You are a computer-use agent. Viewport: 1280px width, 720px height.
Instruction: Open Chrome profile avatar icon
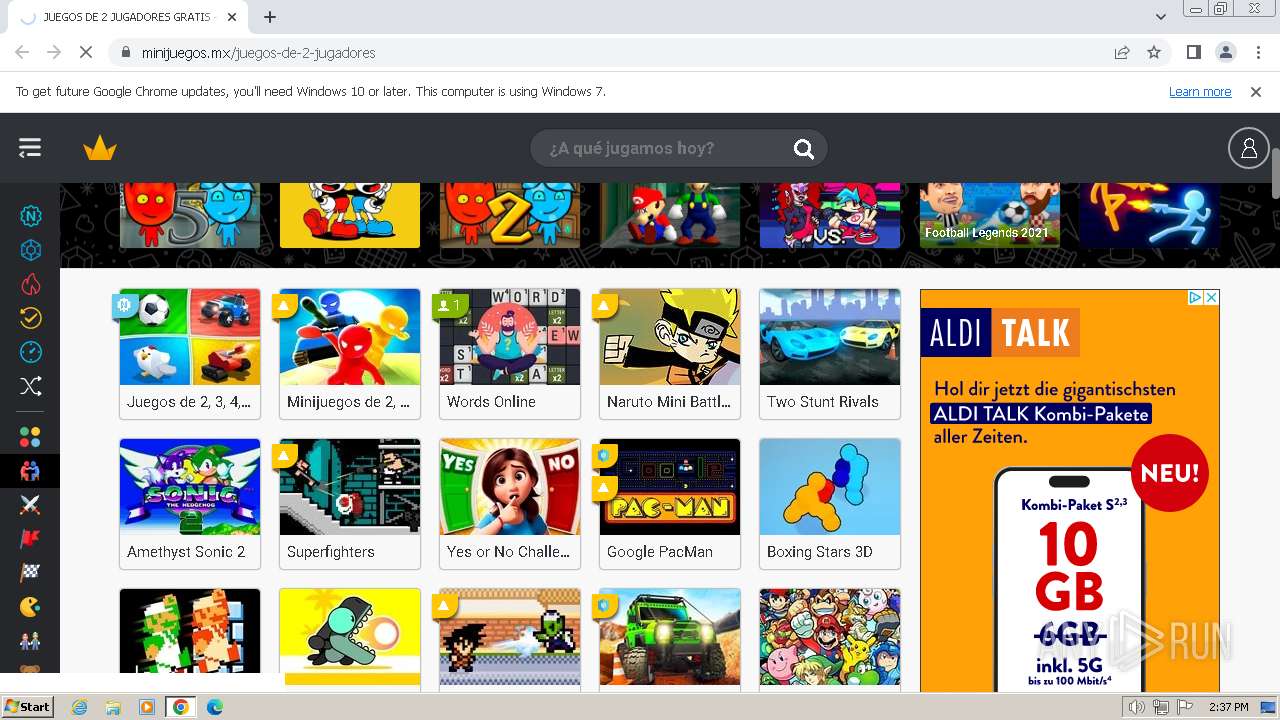pos(1225,52)
